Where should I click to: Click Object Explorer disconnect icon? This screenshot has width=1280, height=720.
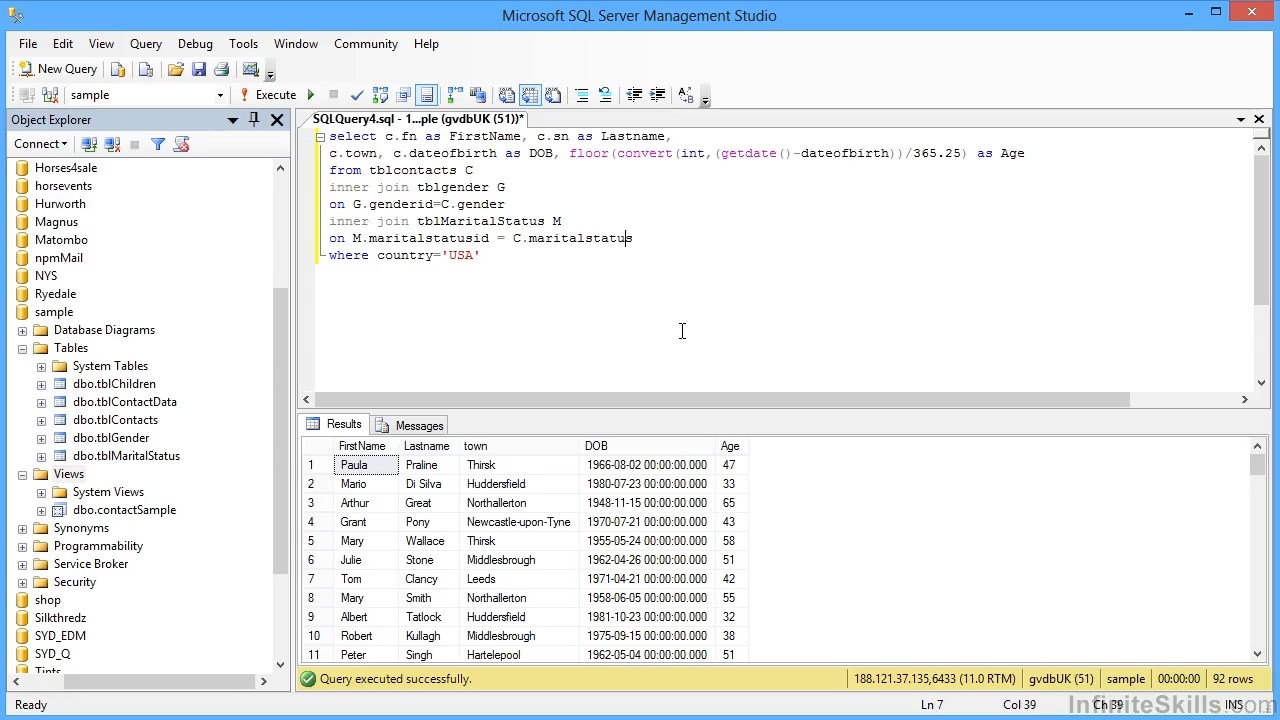pos(112,144)
